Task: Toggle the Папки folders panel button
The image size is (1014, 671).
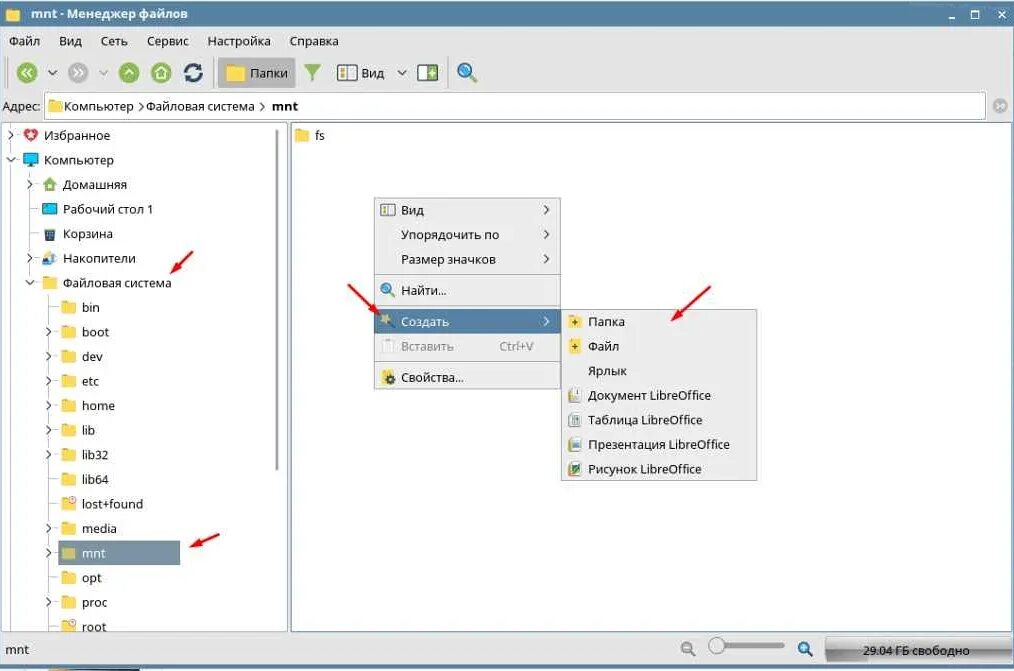Action: [x=257, y=72]
